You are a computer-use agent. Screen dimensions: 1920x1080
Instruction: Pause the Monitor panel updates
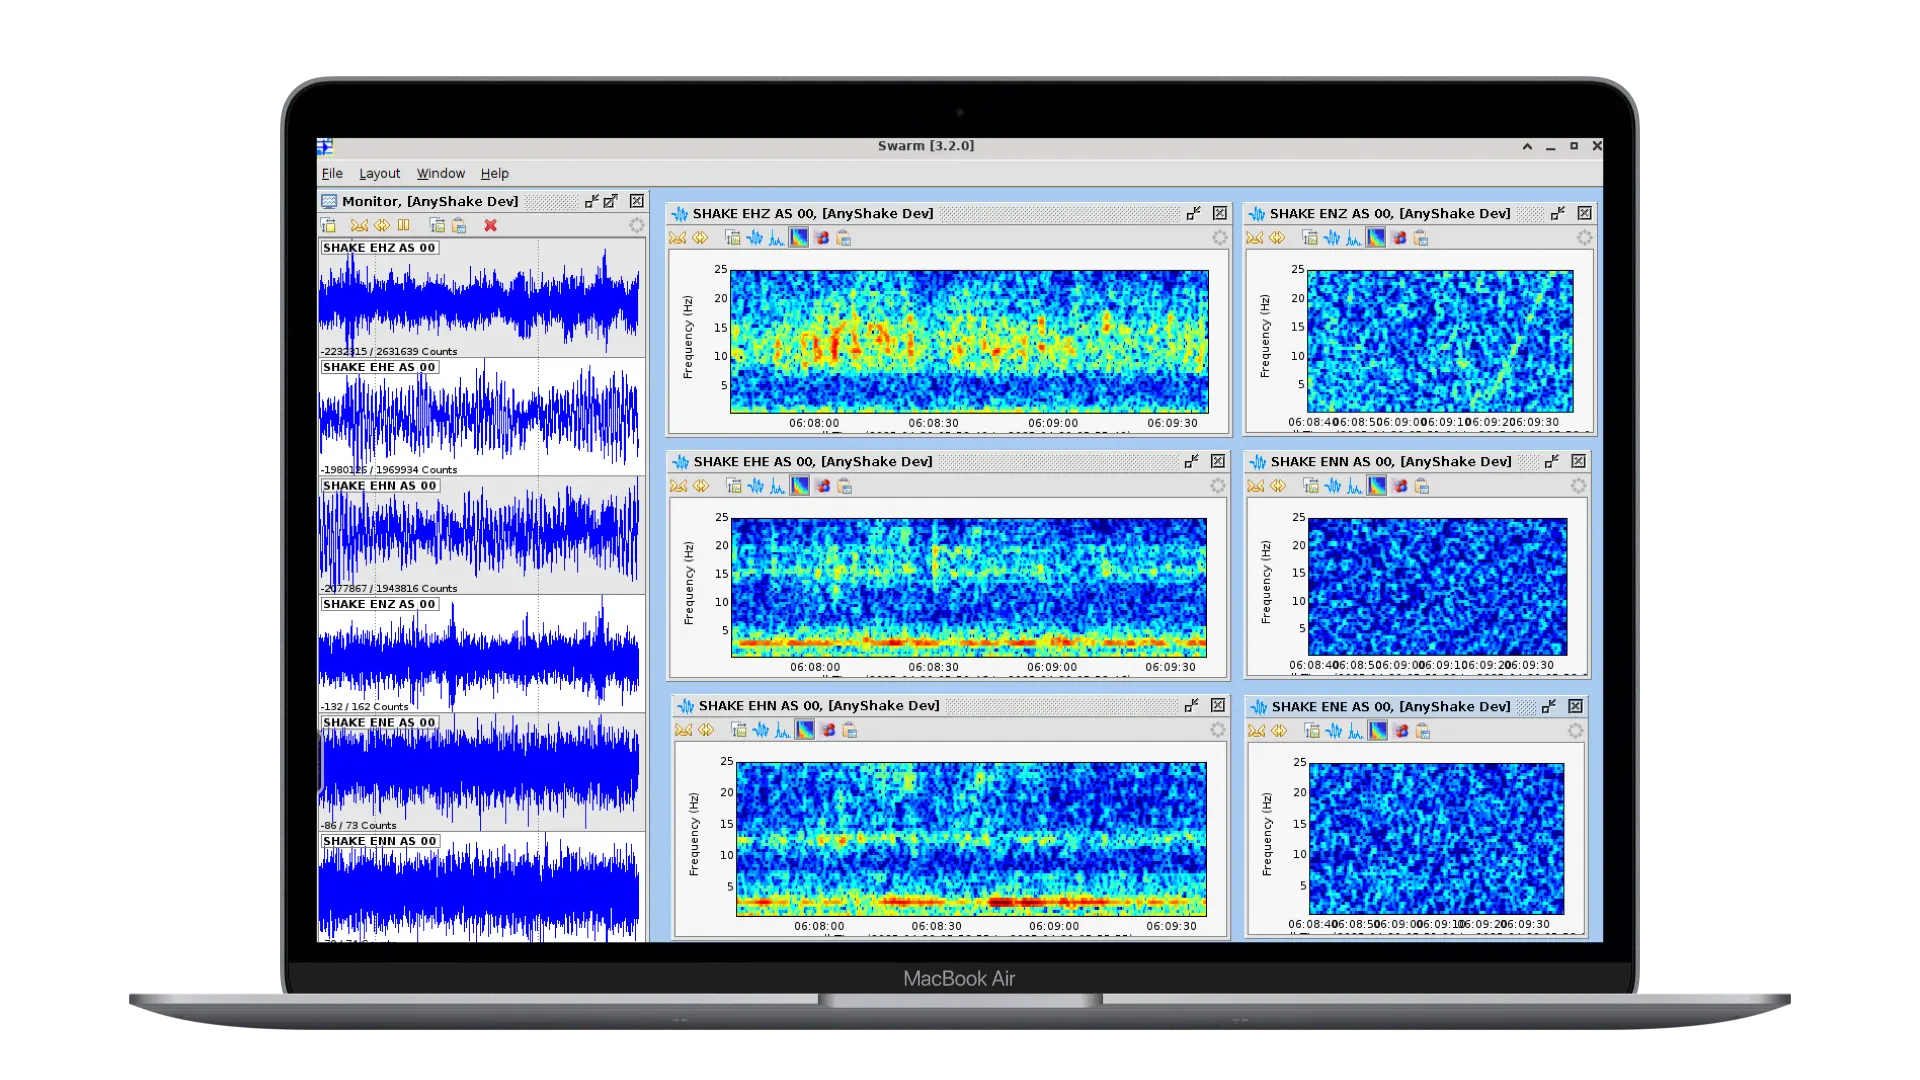404,226
